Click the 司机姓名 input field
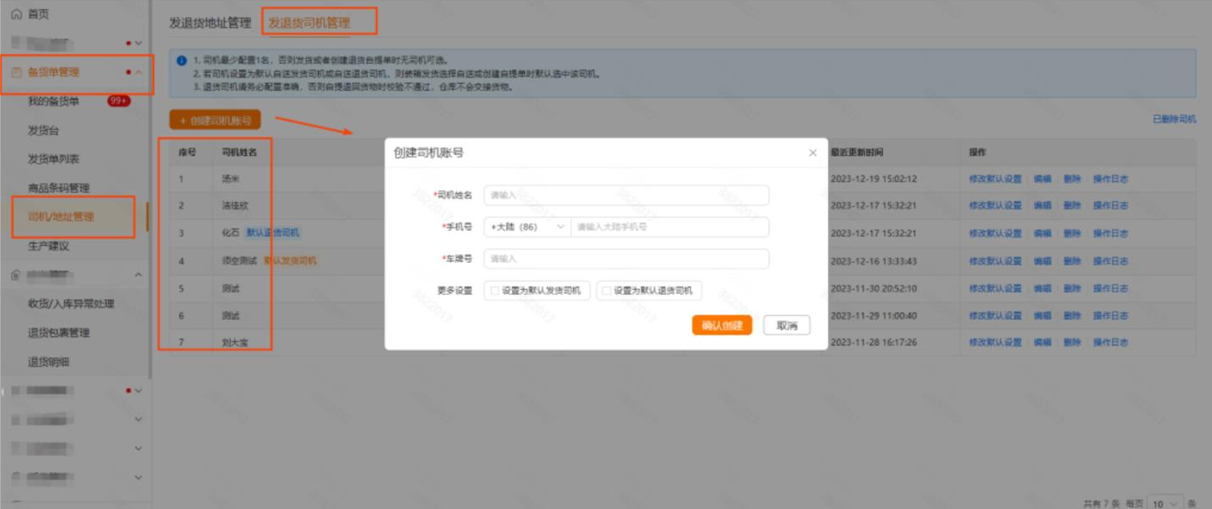Viewport: 1212px width, 509px height. 626,195
